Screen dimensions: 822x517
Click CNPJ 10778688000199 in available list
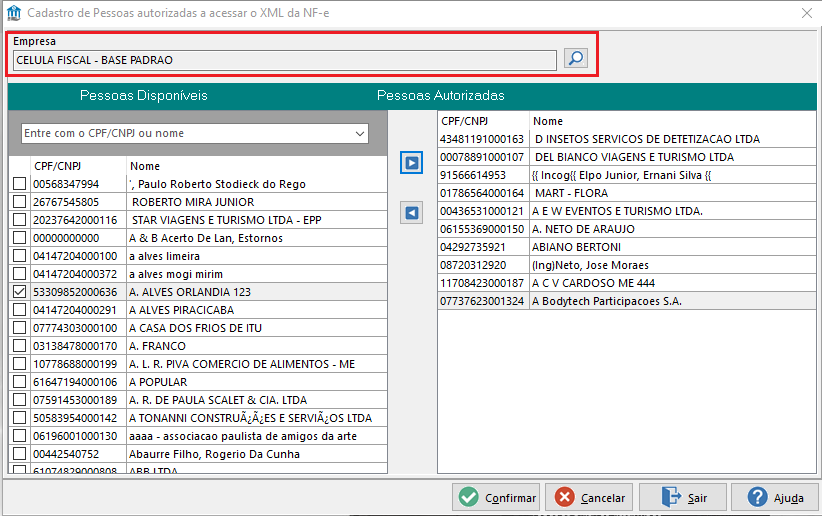[75, 364]
